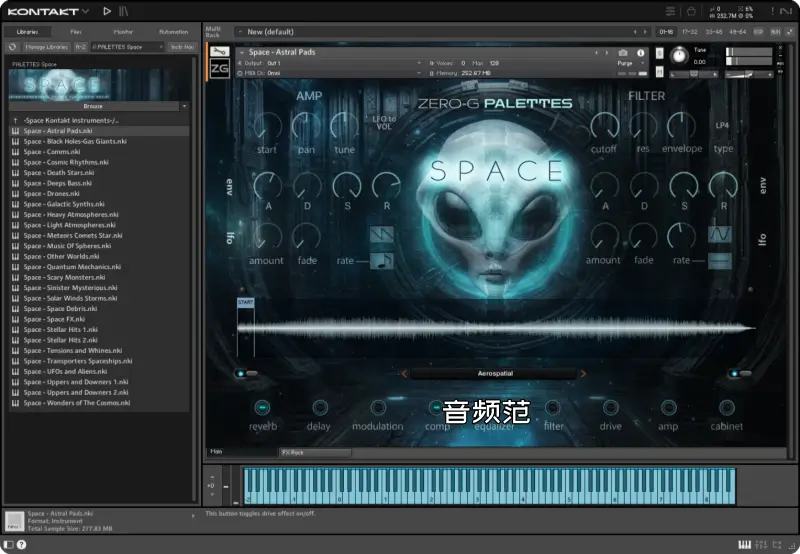Click the camera snapshot icon
Screen dimensions: 800x554
tap(623, 53)
